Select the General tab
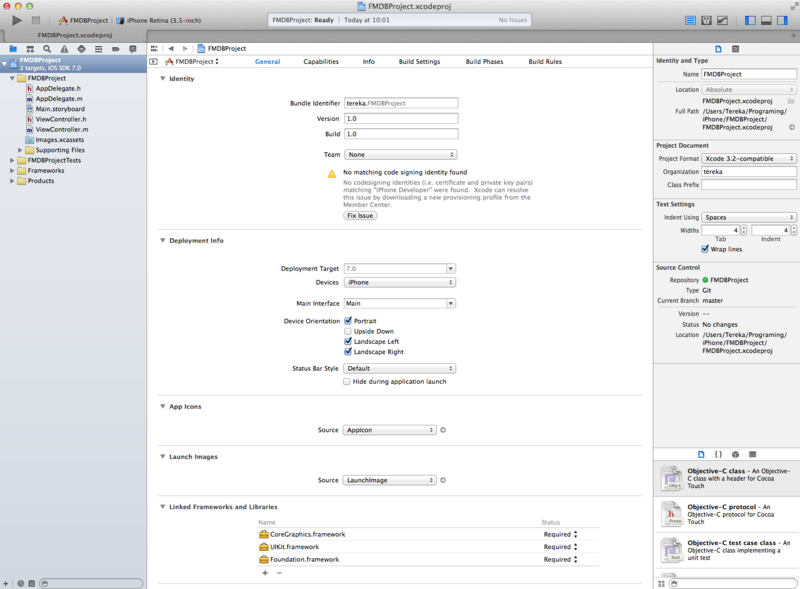The height and width of the screenshot is (589, 800). click(x=267, y=62)
